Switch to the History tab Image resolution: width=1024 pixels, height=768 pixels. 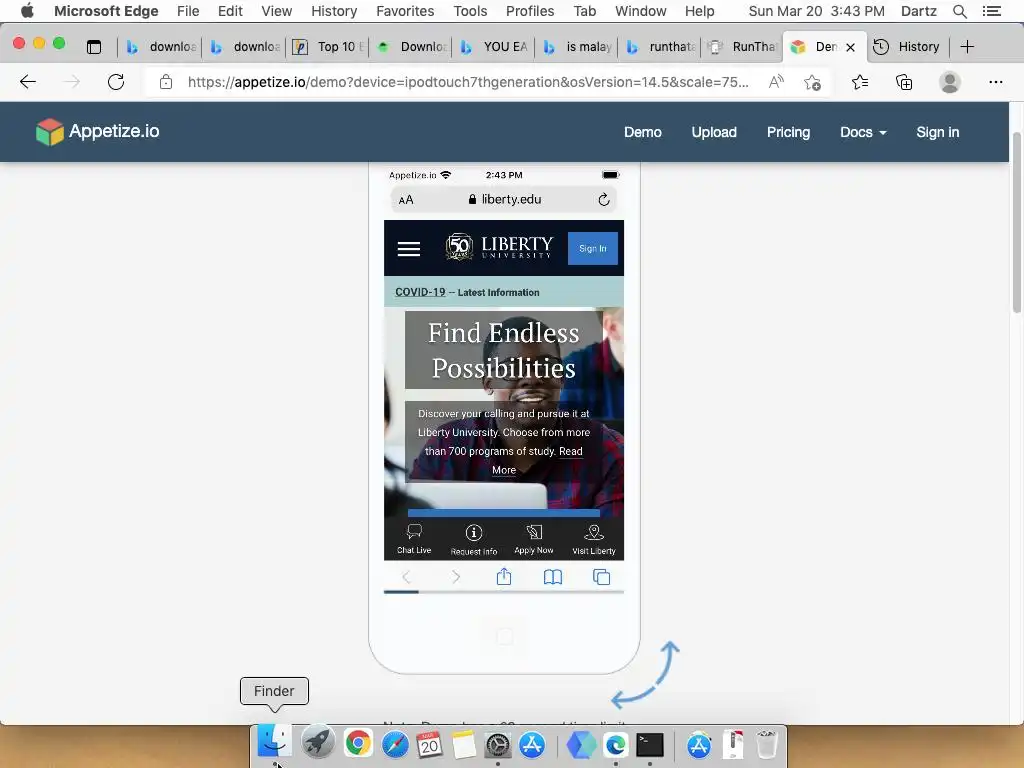910,46
